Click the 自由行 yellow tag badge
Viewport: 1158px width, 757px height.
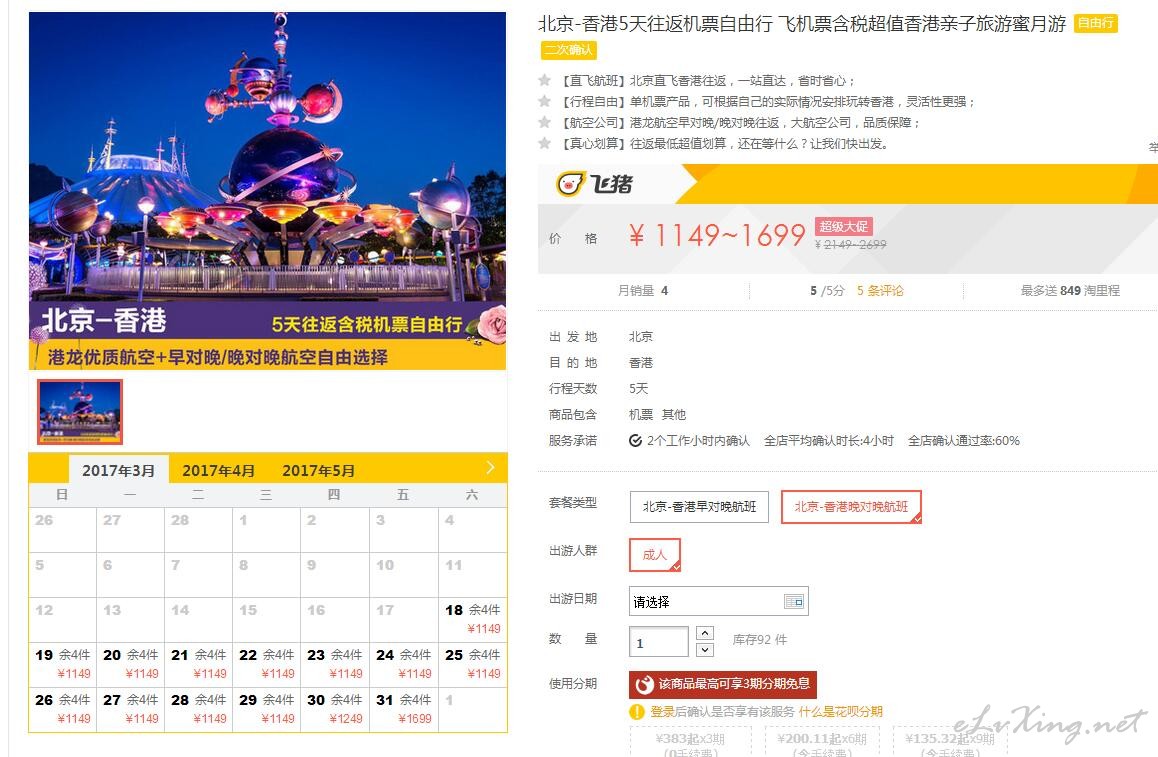[1095, 23]
